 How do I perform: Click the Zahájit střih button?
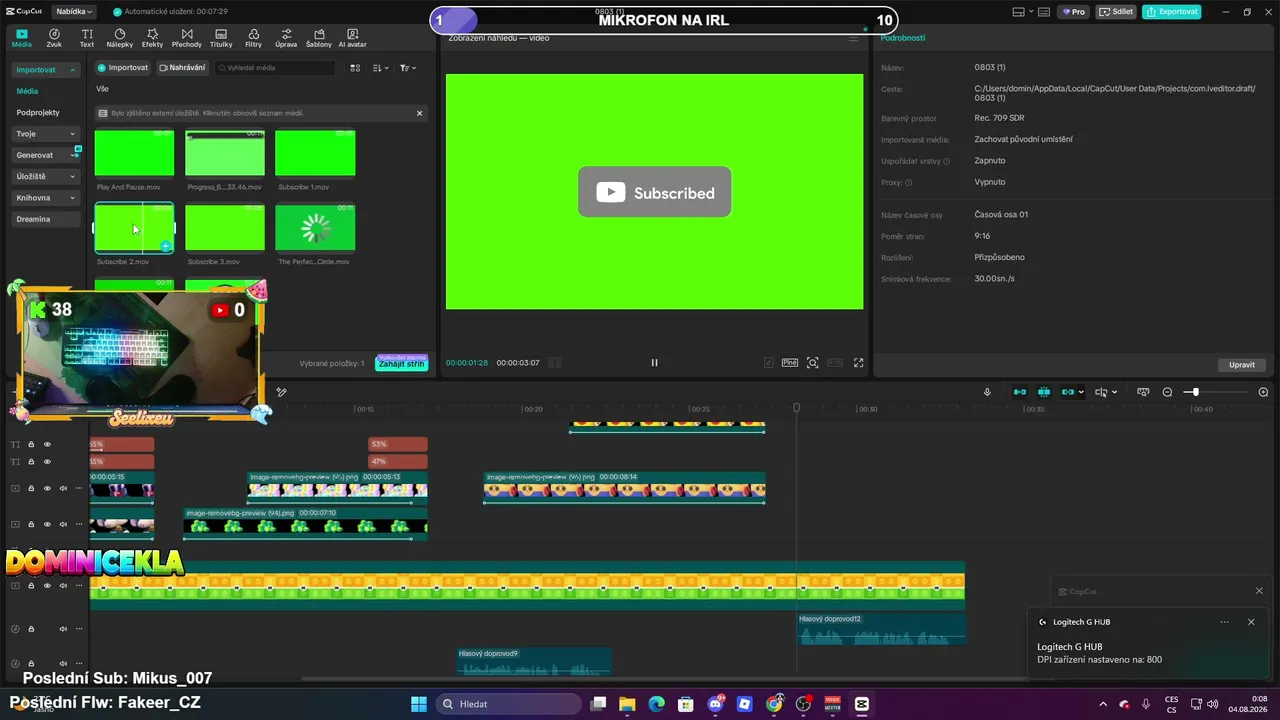click(401, 364)
